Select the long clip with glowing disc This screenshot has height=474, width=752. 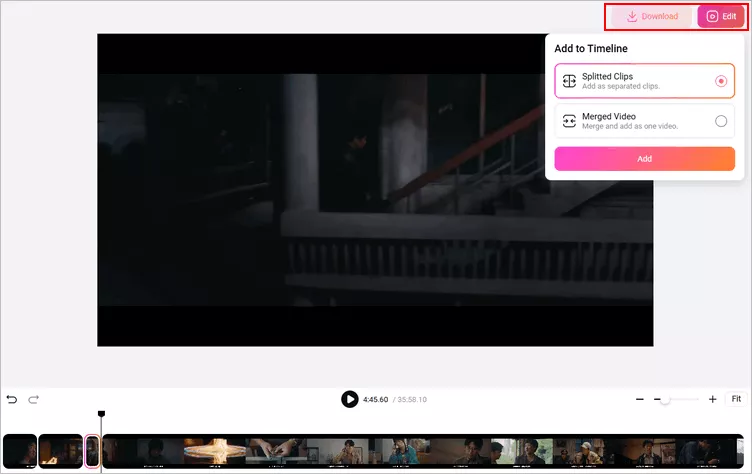423,451
